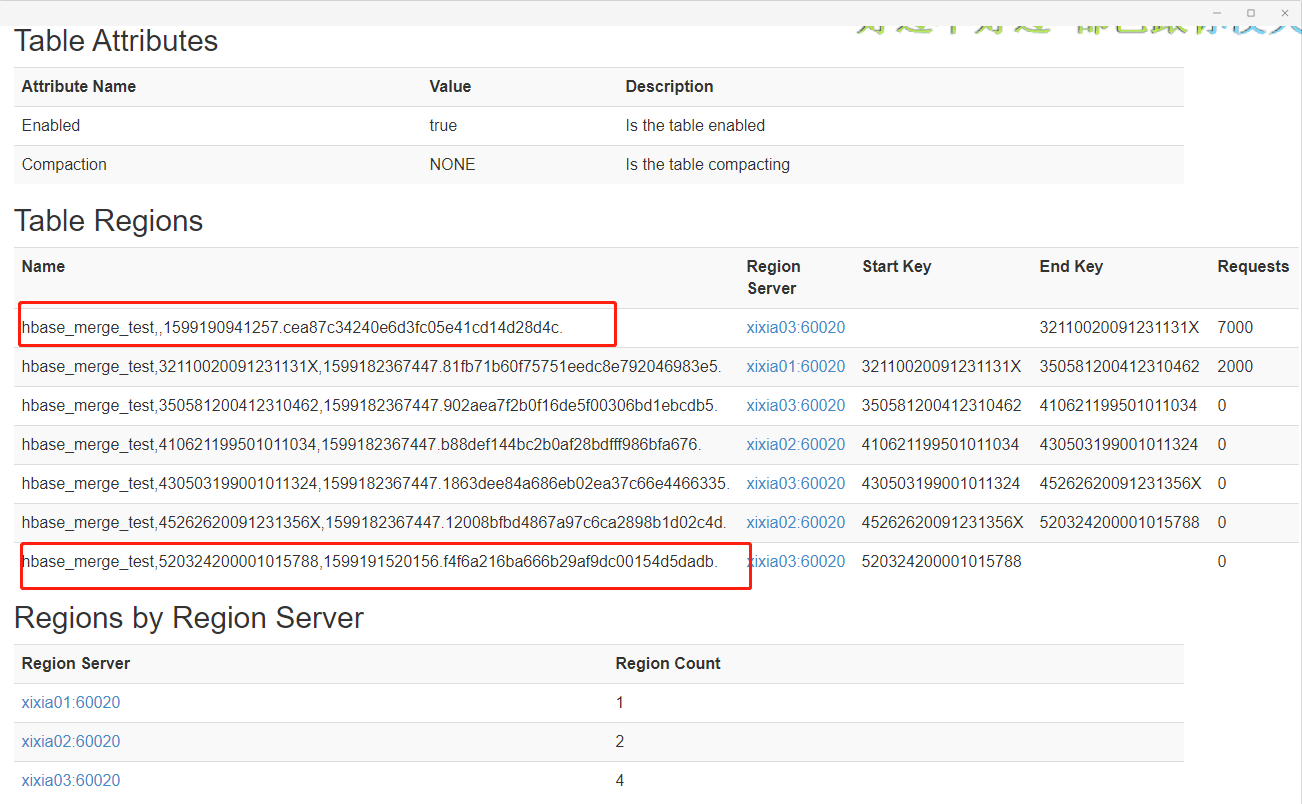Click the Requests column header
This screenshot has width=1302, height=804.
(x=1252, y=266)
